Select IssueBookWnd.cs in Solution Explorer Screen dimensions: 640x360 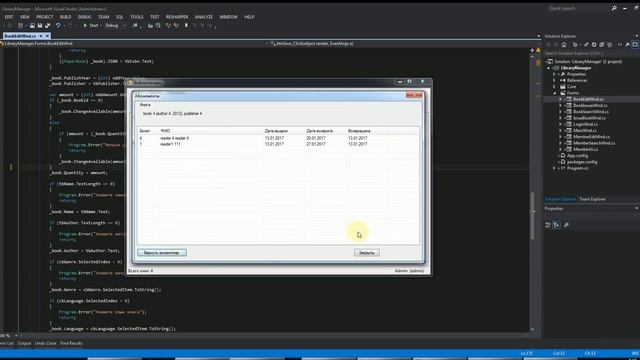click(x=589, y=118)
